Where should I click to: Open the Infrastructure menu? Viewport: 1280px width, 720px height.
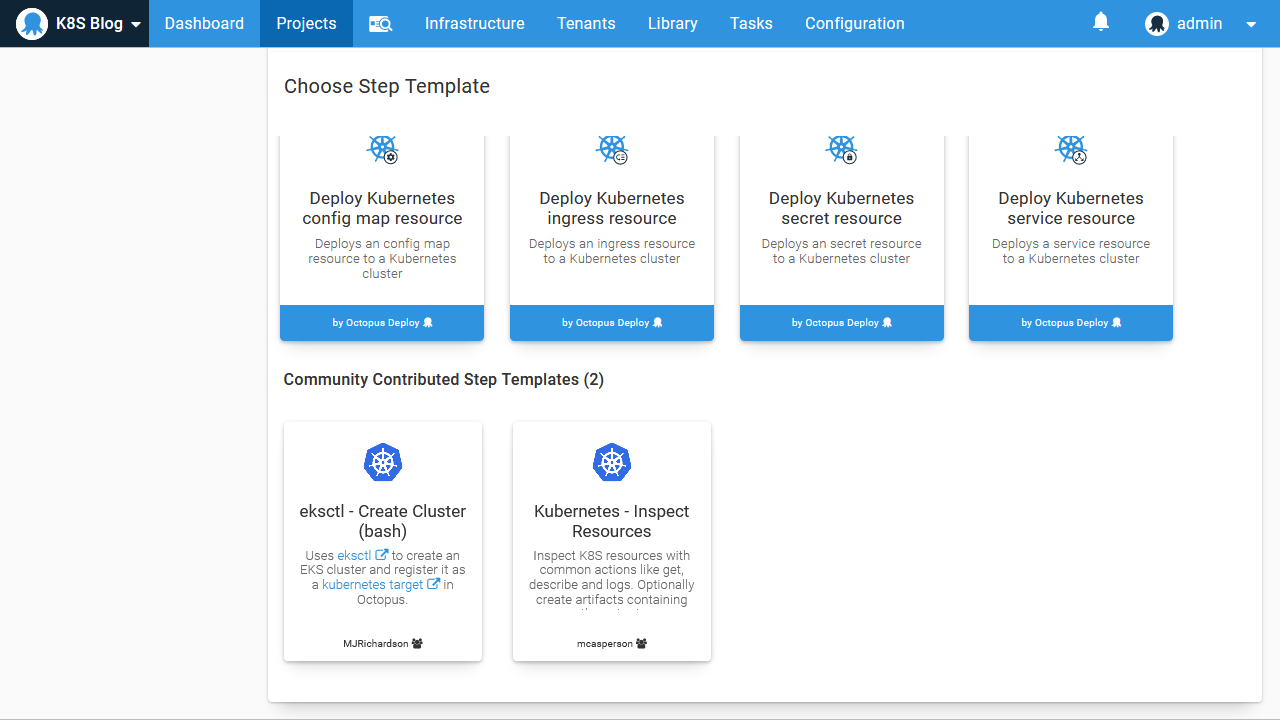point(474,24)
